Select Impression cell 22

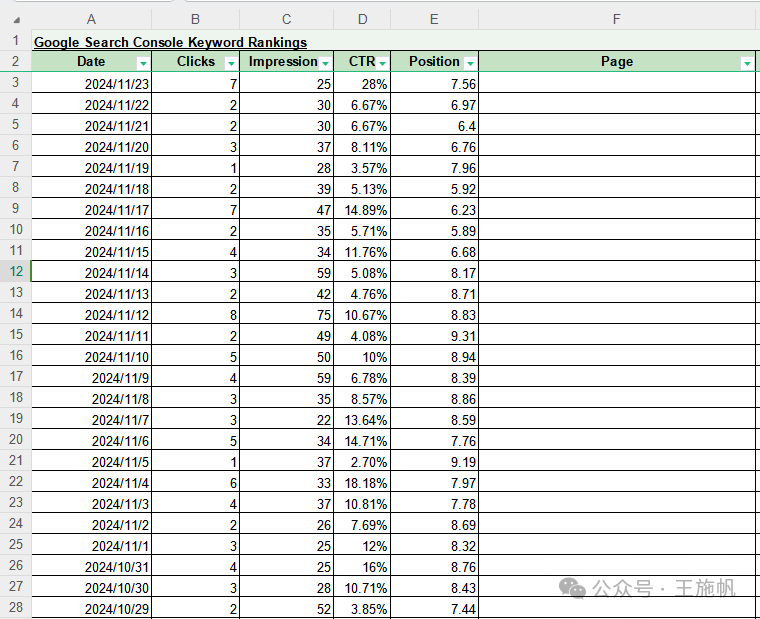click(x=286, y=420)
